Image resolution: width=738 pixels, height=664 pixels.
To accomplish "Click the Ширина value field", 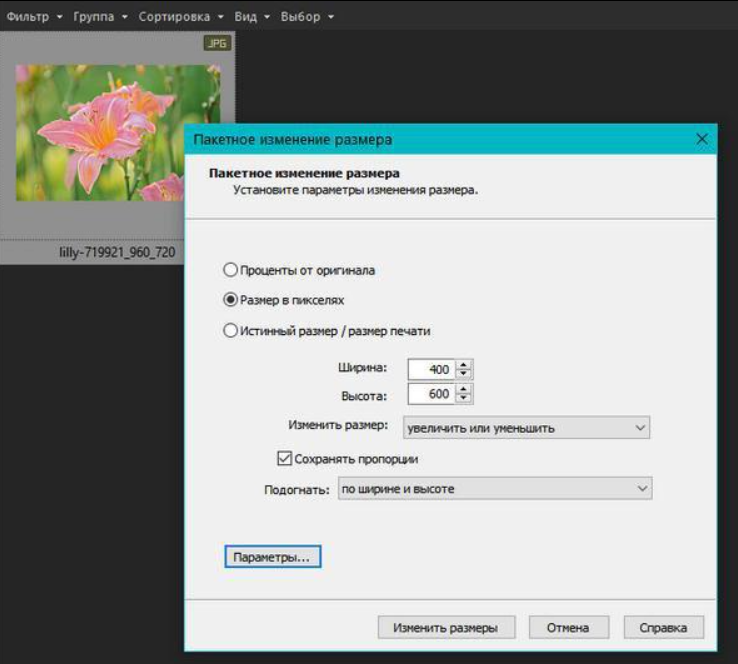I will click(431, 369).
